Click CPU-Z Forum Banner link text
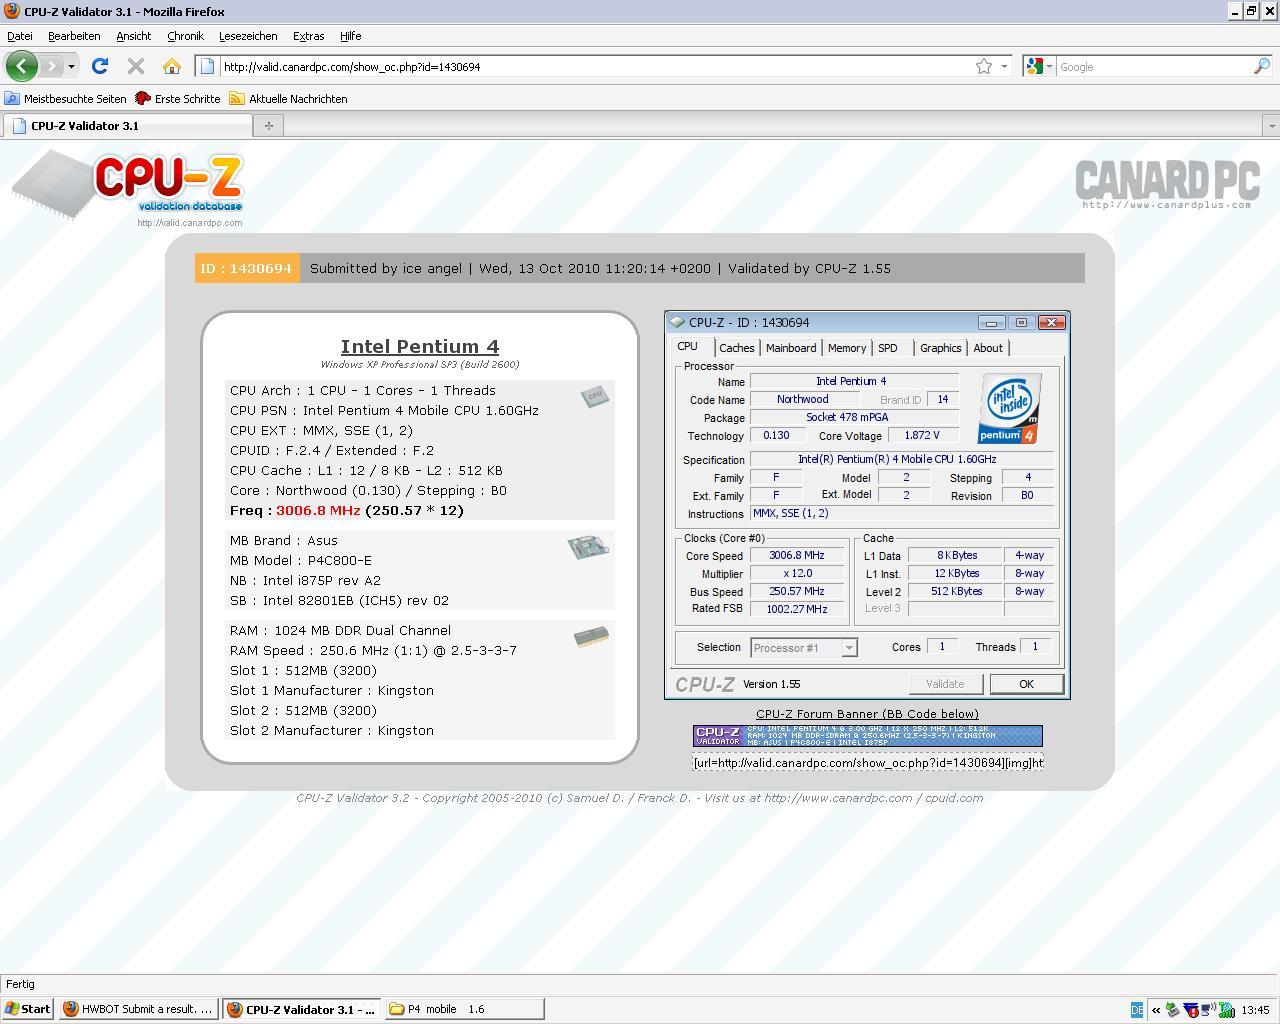Viewport: 1280px width, 1024px height. [x=867, y=714]
